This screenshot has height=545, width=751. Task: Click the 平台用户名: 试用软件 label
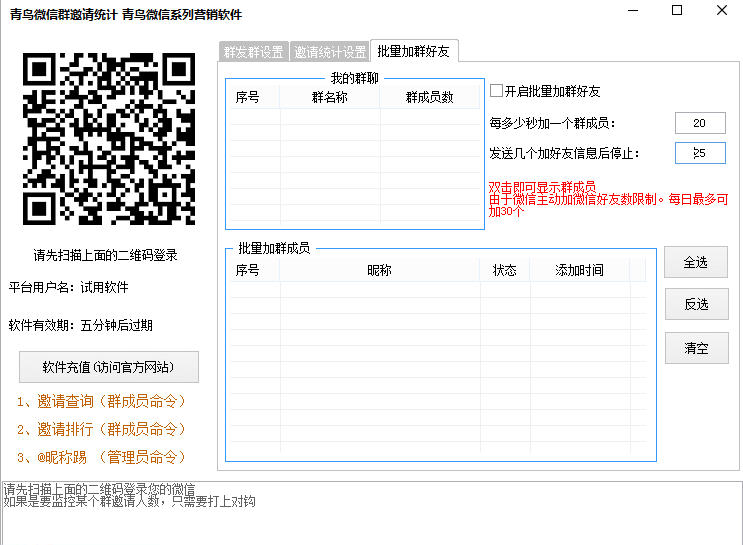68,287
